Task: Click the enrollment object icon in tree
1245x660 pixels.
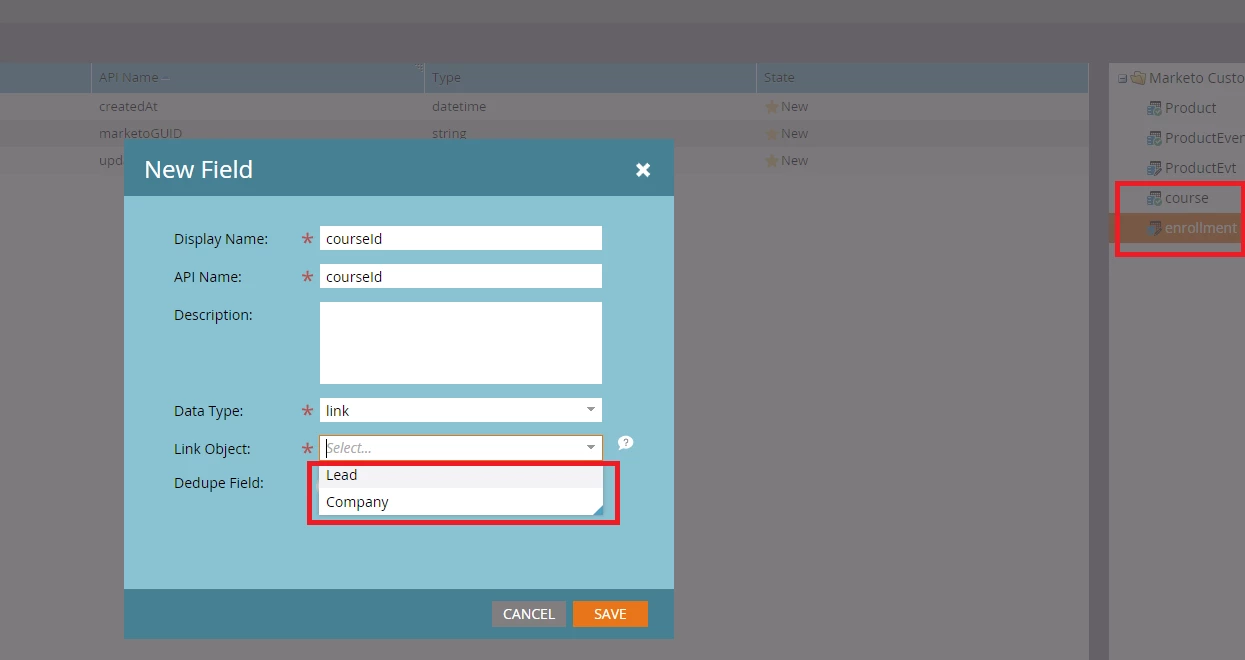Action: pos(1154,228)
